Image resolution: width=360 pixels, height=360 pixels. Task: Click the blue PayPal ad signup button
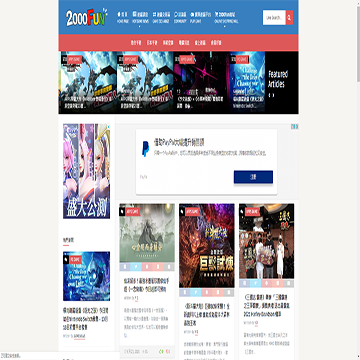pyautogui.click(x=253, y=177)
